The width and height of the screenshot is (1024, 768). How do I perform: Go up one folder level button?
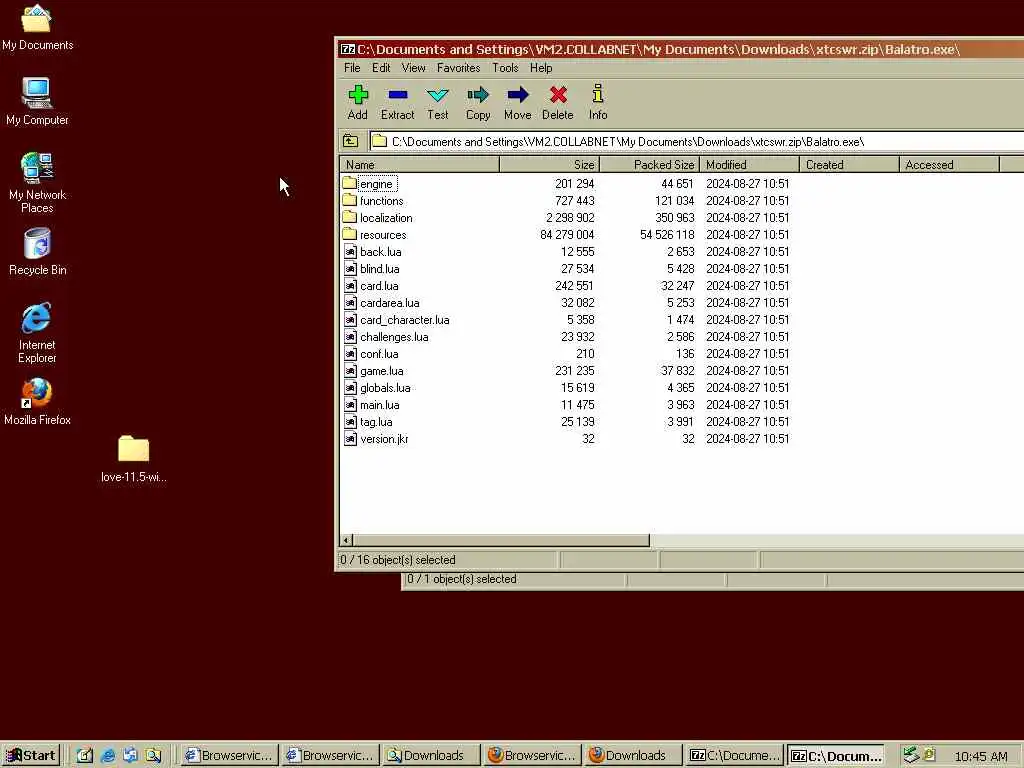(351, 141)
